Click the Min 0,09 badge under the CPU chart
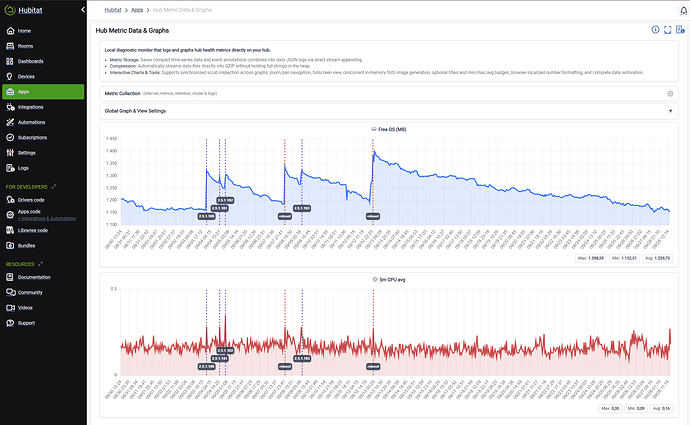The height and width of the screenshot is (425, 690). click(636, 408)
